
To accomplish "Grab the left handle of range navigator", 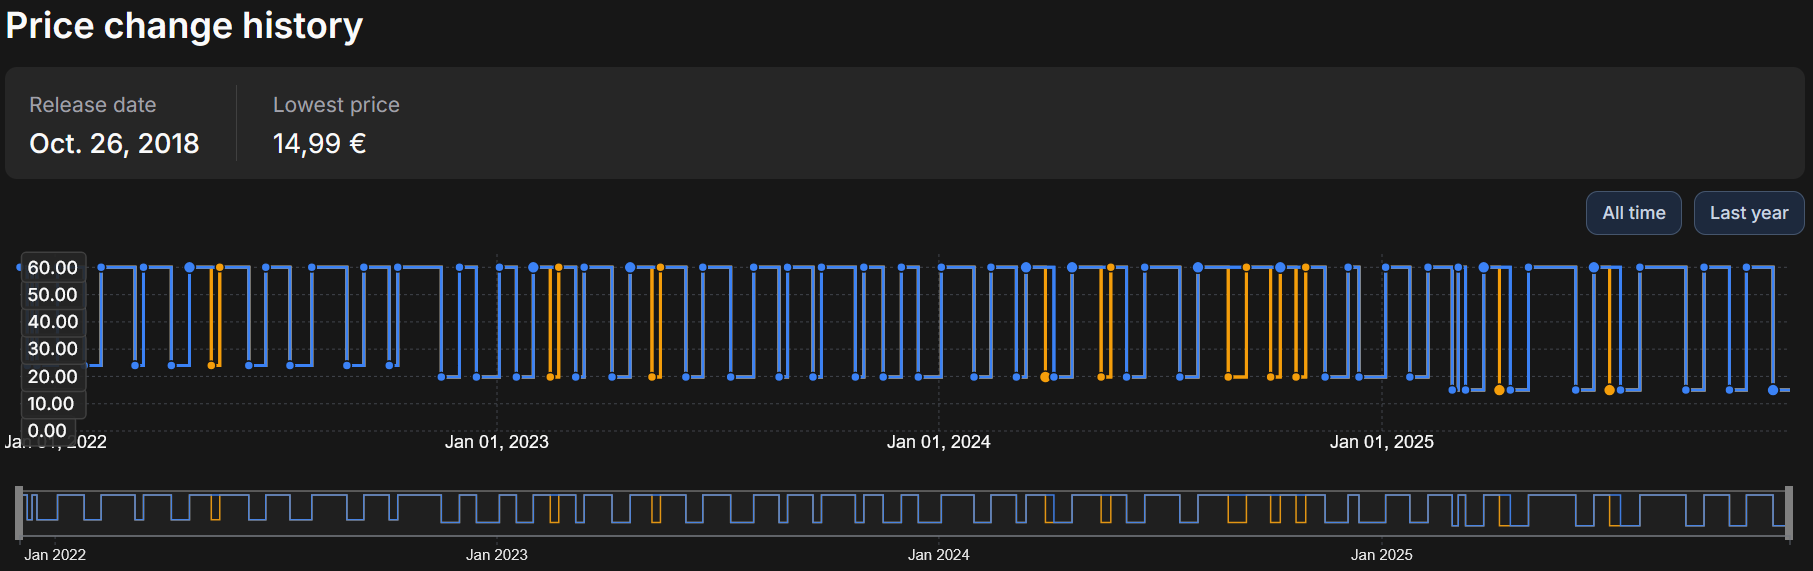I will tap(19, 512).
